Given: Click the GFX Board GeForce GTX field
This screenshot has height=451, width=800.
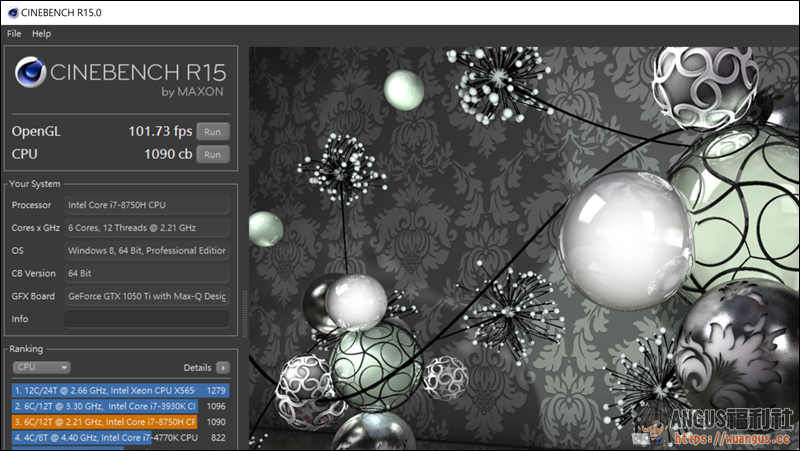Looking at the screenshot, I should coord(146,296).
